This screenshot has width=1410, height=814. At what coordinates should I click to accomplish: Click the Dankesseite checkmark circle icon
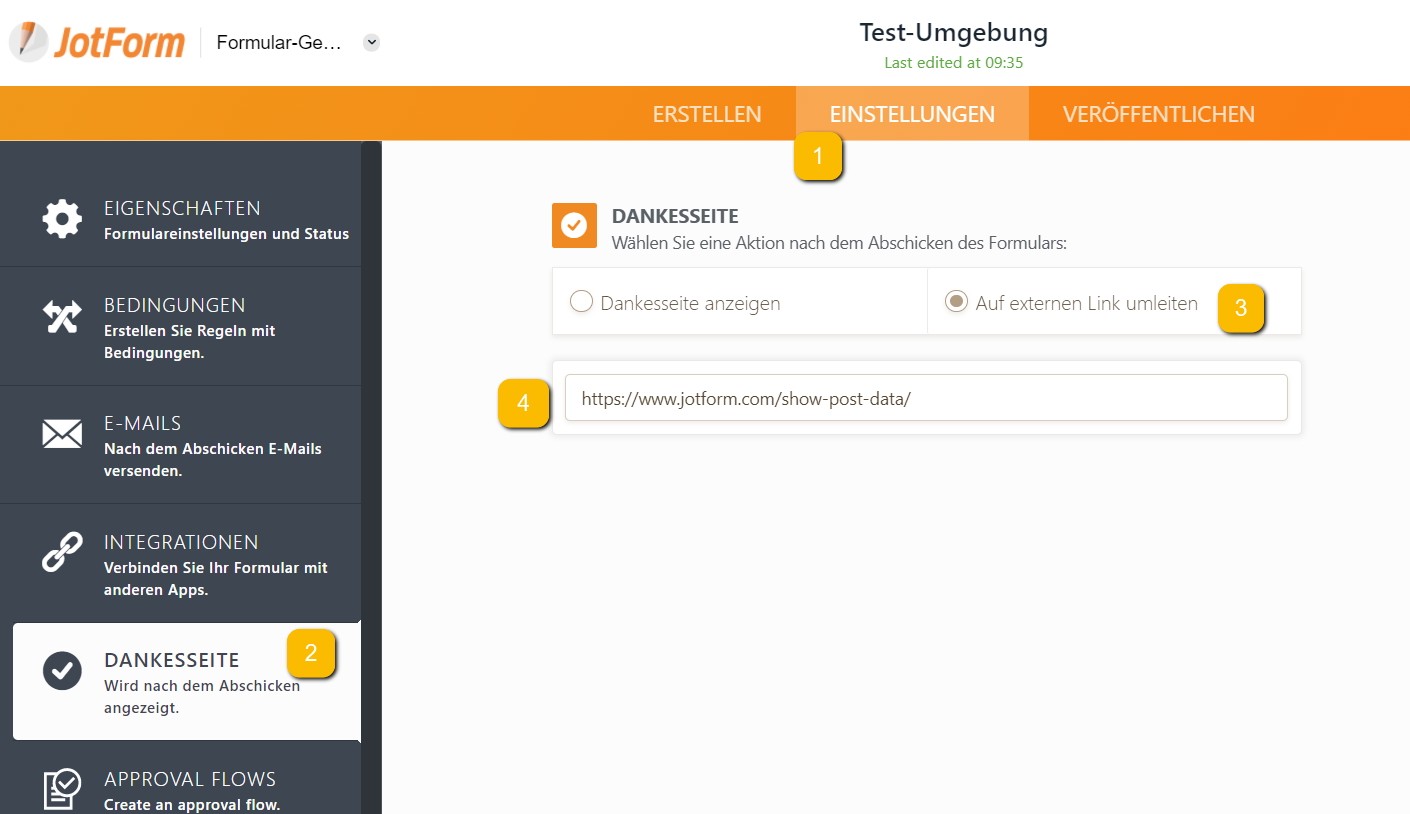(x=62, y=670)
